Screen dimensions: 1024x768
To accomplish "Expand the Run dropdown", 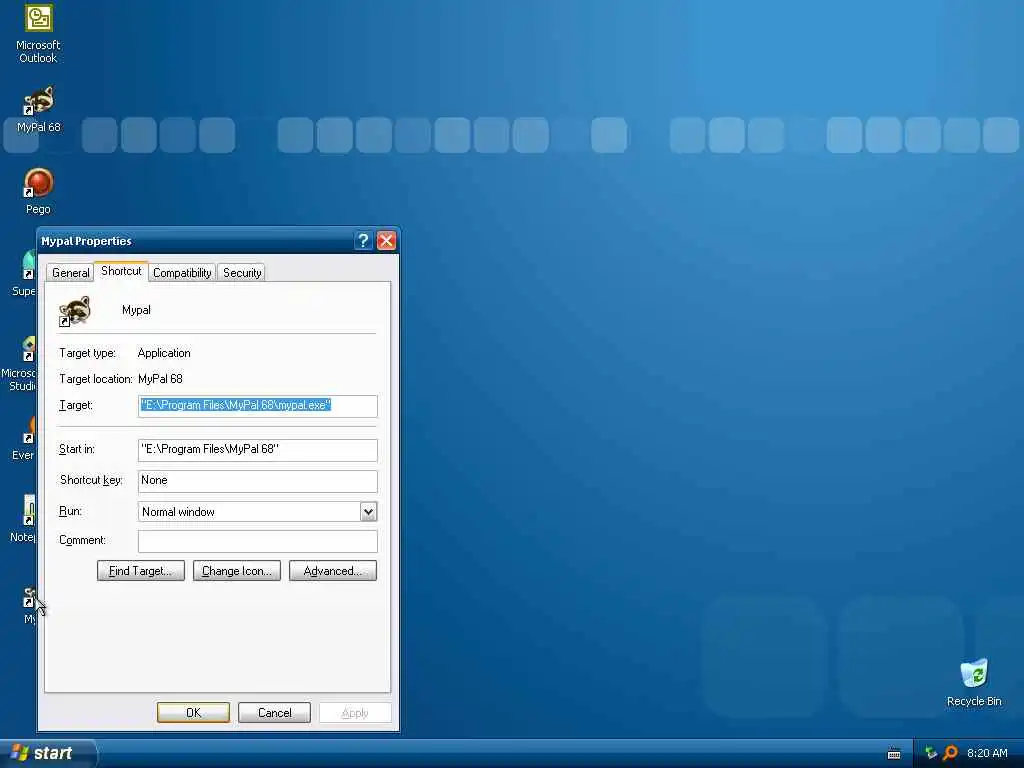I will click(x=368, y=512).
